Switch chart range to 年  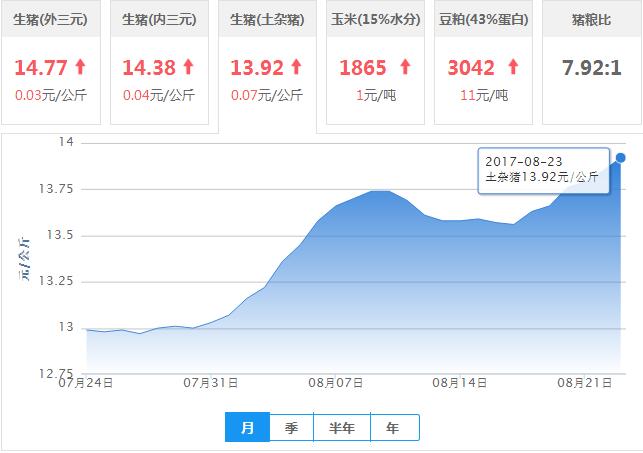coord(394,427)
